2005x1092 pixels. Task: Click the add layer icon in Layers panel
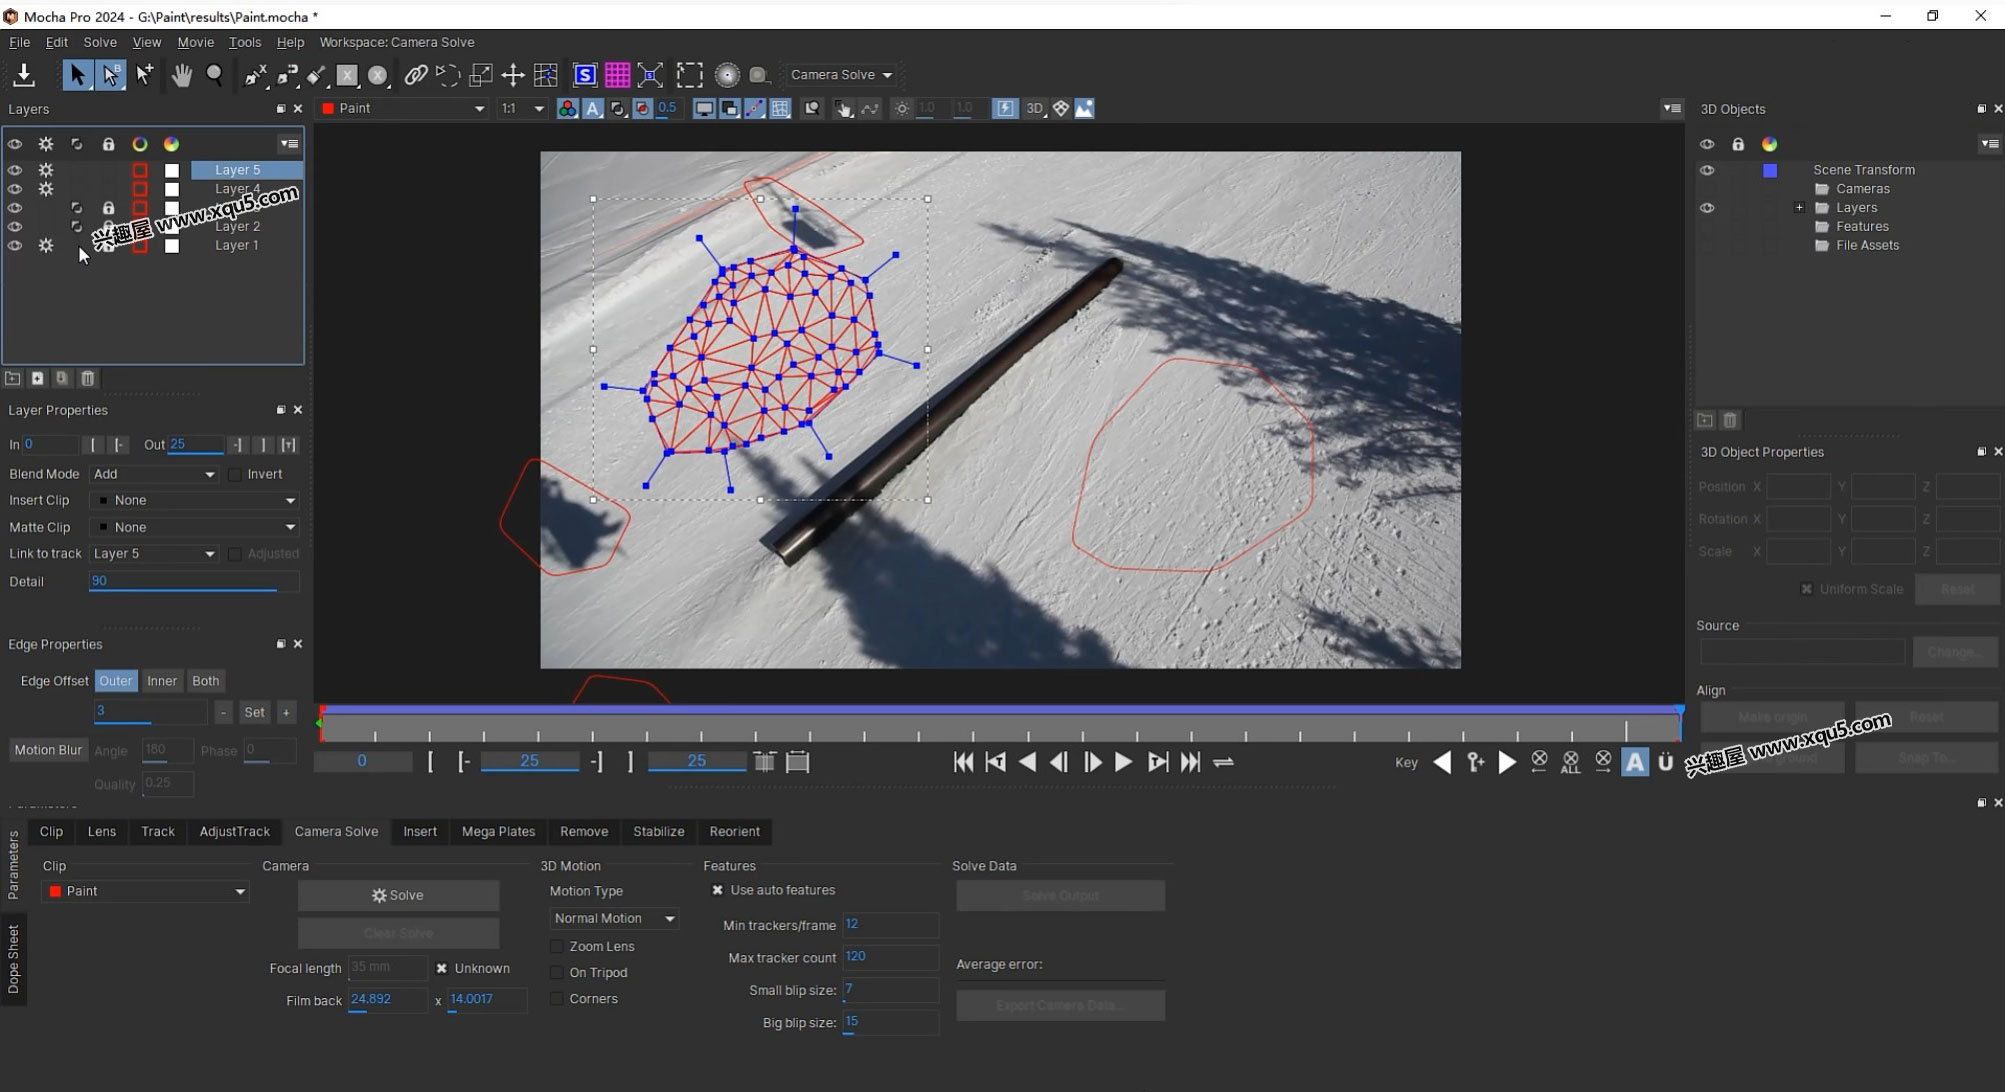(x=38, y=378)
